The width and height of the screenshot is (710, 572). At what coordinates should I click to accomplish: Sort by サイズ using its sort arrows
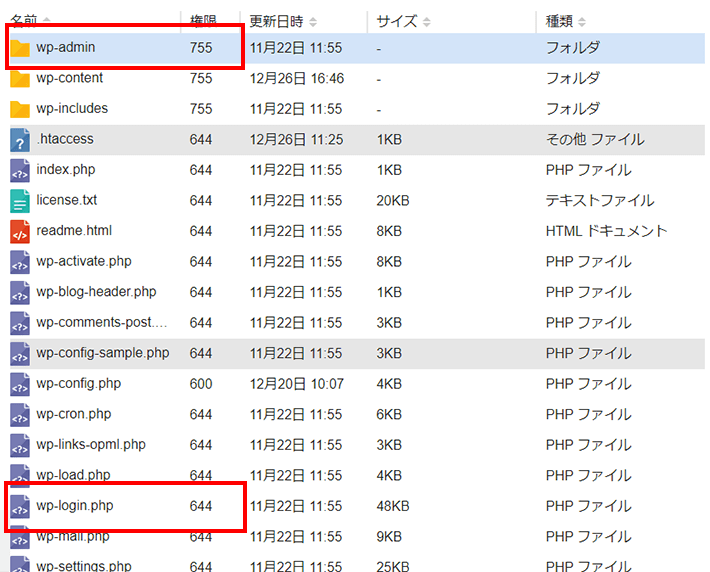click(427, 22)
